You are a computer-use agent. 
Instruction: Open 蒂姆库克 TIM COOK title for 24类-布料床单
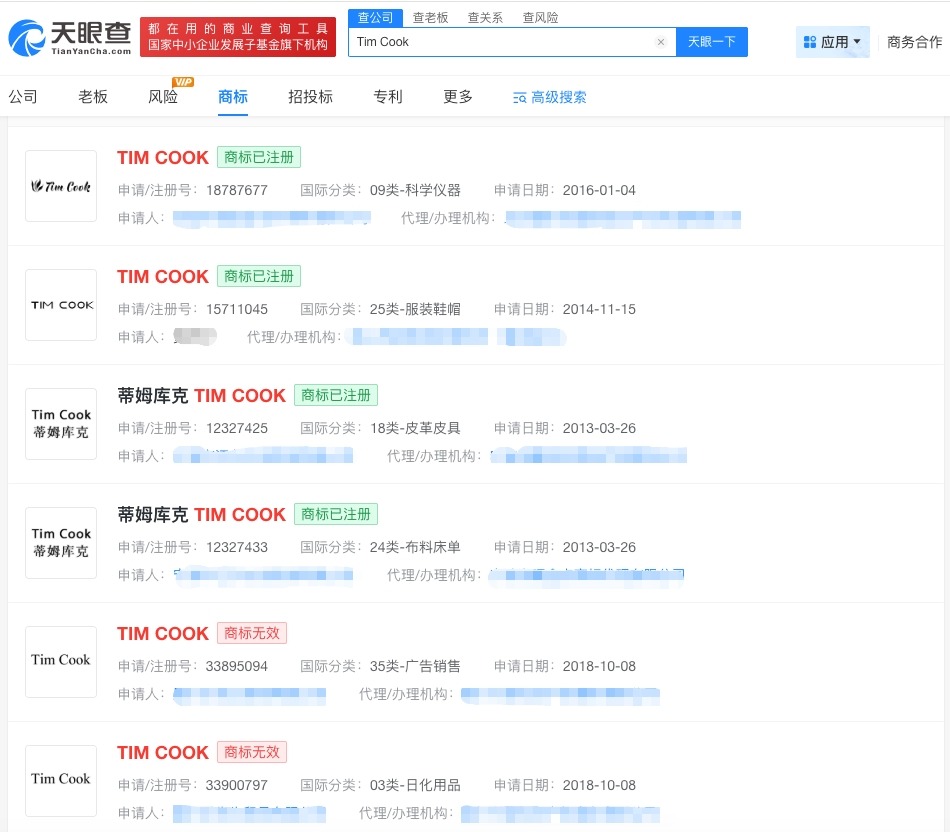pos(201,514)
